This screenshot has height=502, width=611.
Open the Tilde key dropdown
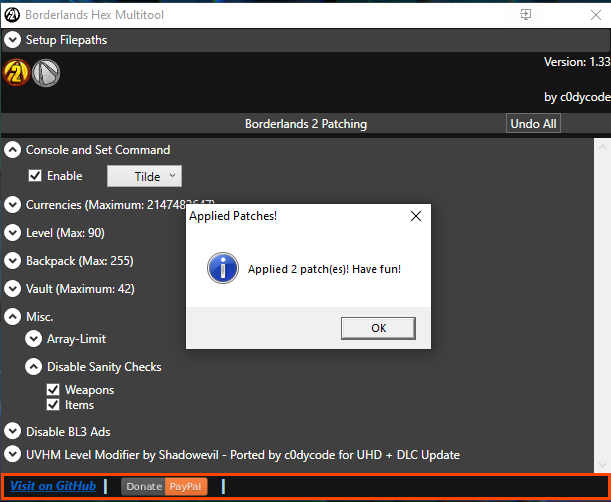tap(145, 176)
